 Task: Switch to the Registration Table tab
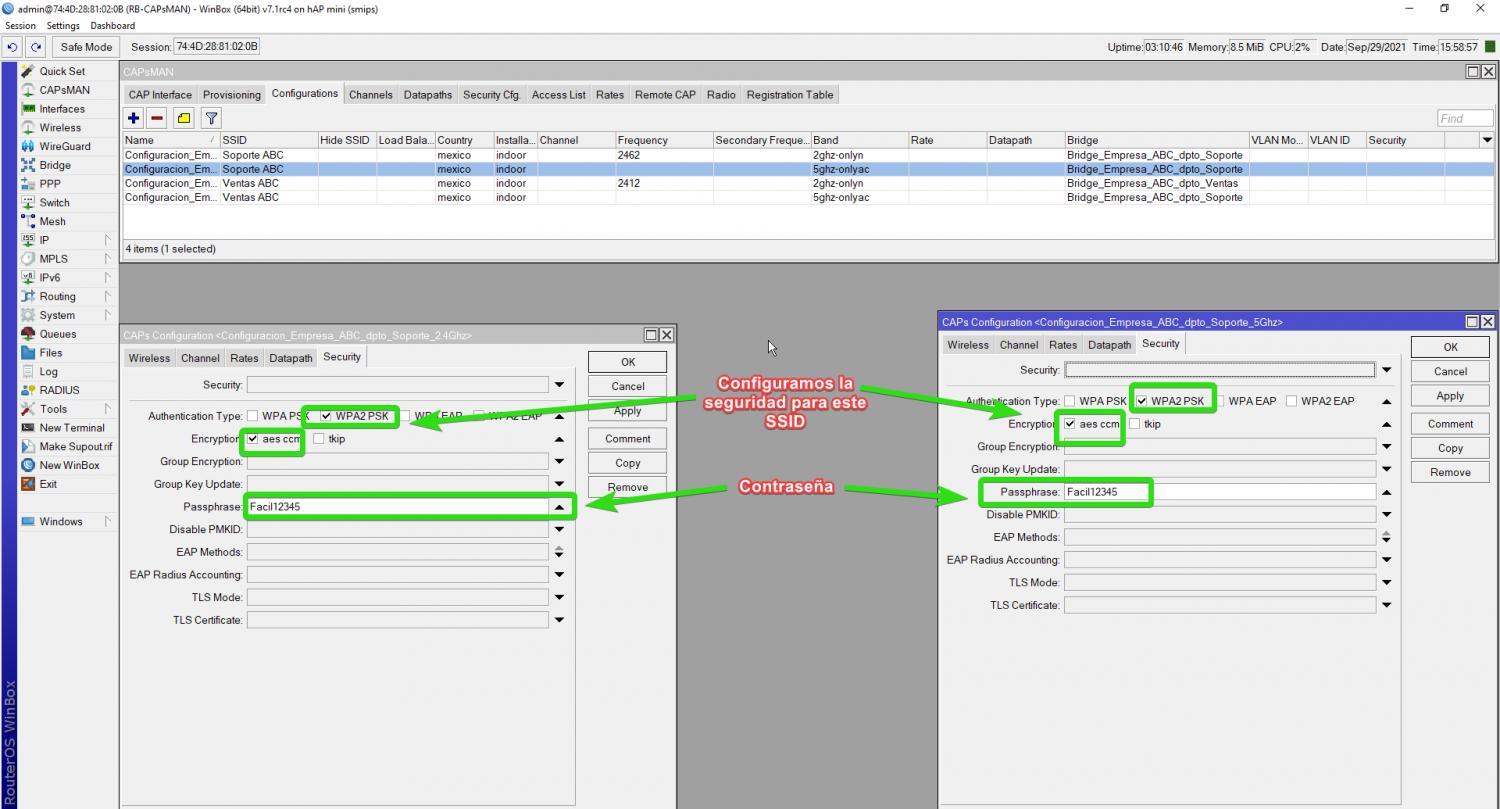coord(789,95)
